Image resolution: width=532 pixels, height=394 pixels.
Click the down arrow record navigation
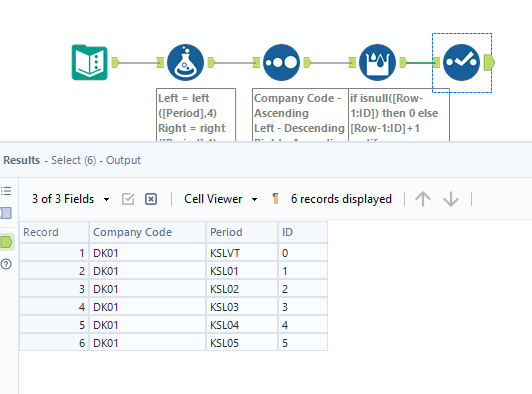point(451,199)
